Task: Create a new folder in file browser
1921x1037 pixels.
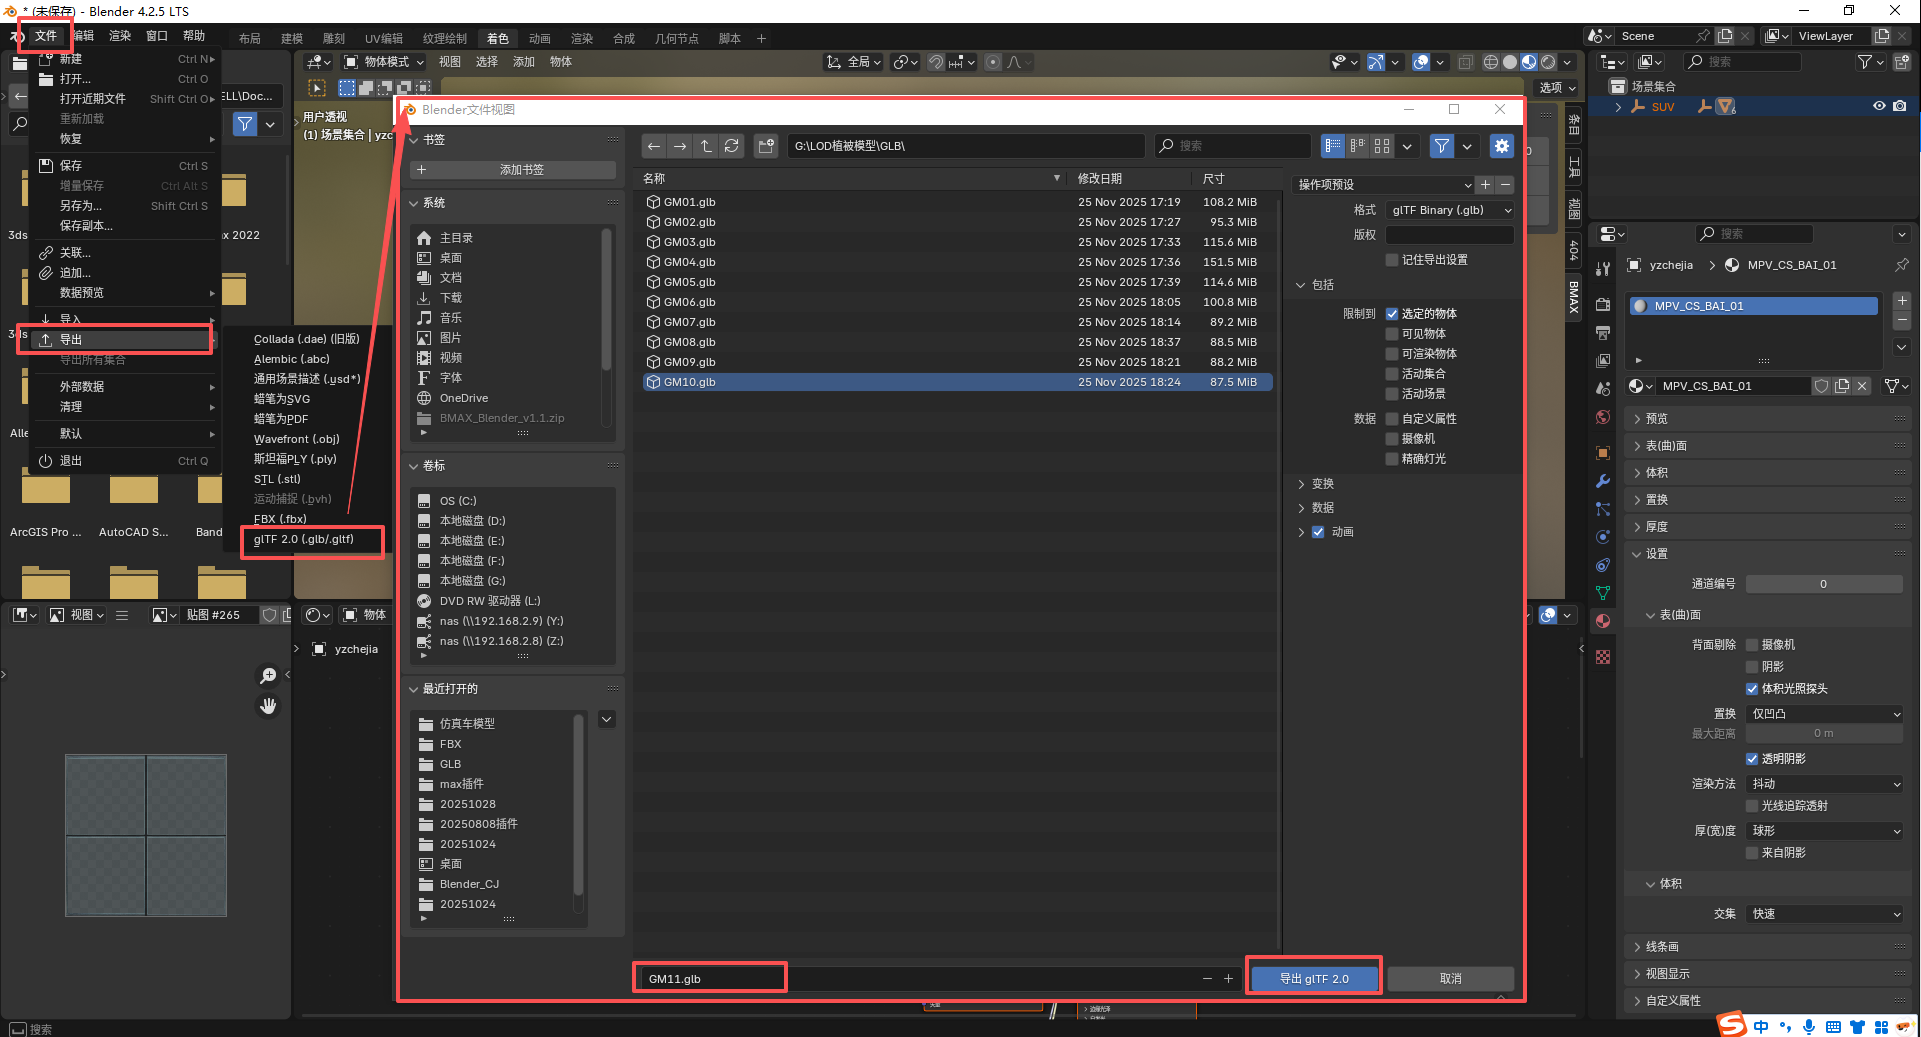Action: [x=766, y=146]
